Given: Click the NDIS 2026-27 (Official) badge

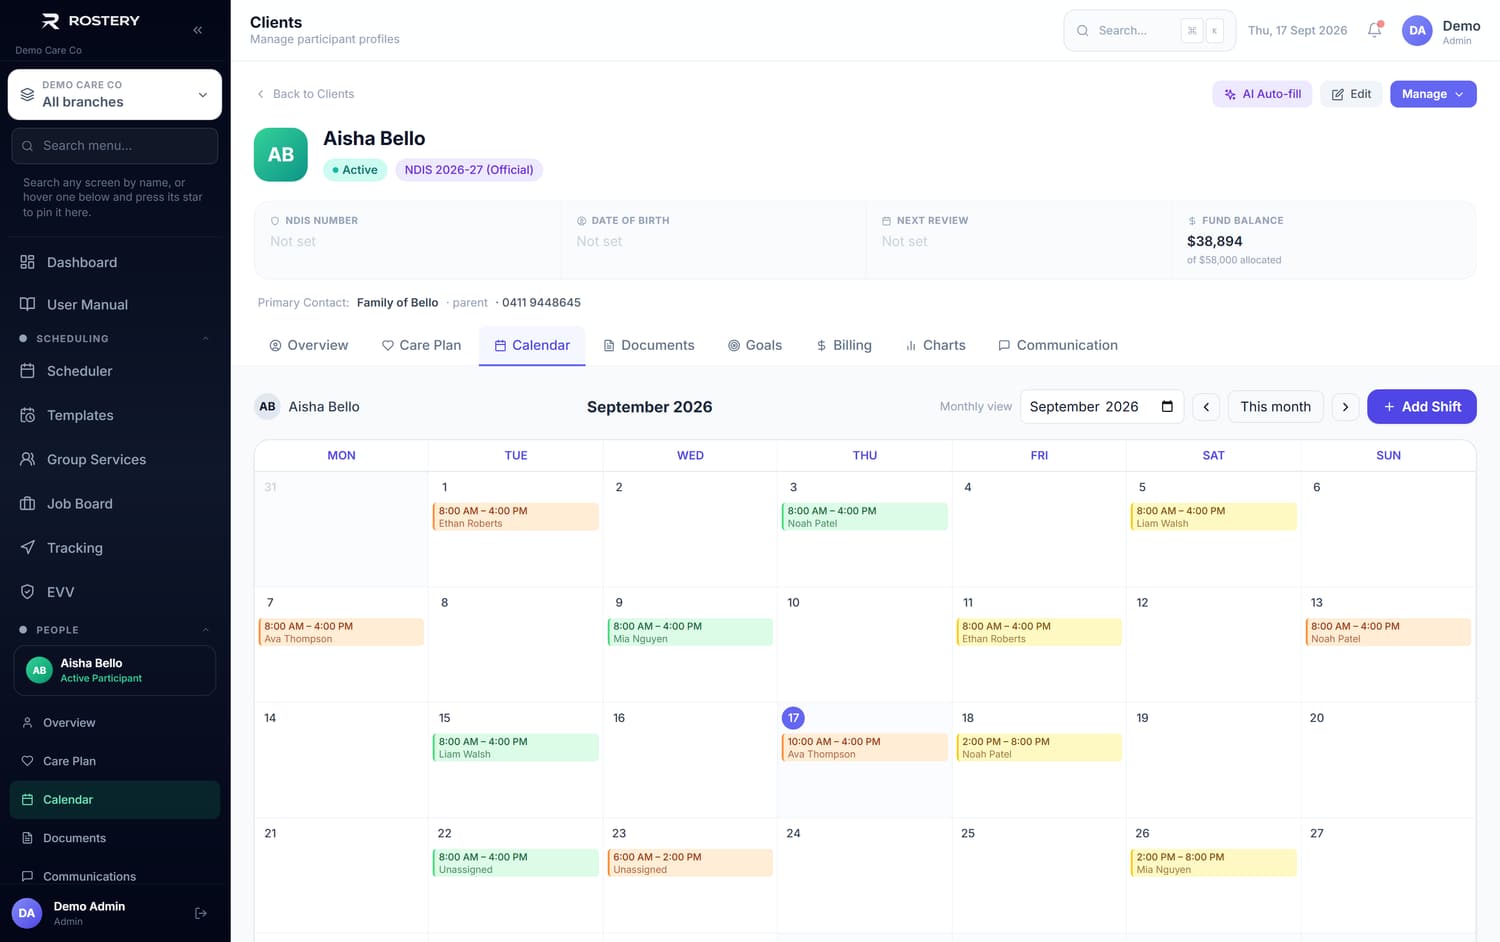Looking at the screenshot, I should (469, 170).
